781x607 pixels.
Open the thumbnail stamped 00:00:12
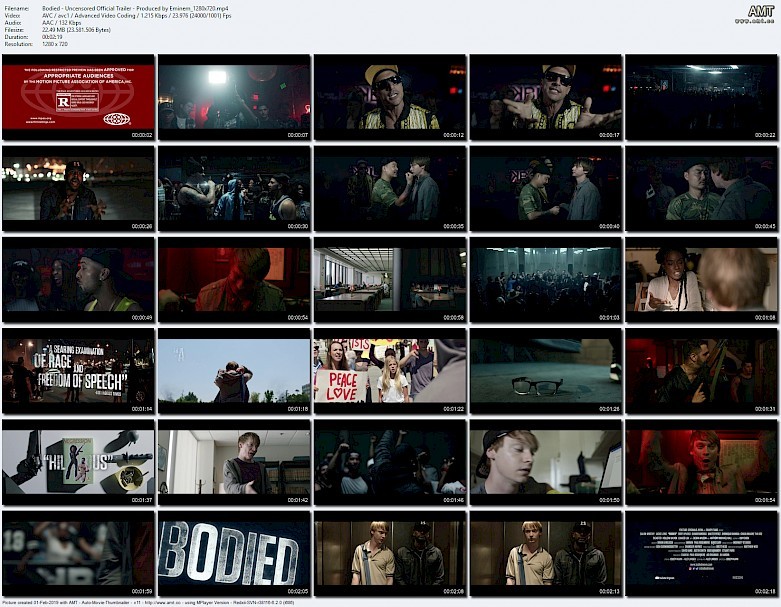390,97
